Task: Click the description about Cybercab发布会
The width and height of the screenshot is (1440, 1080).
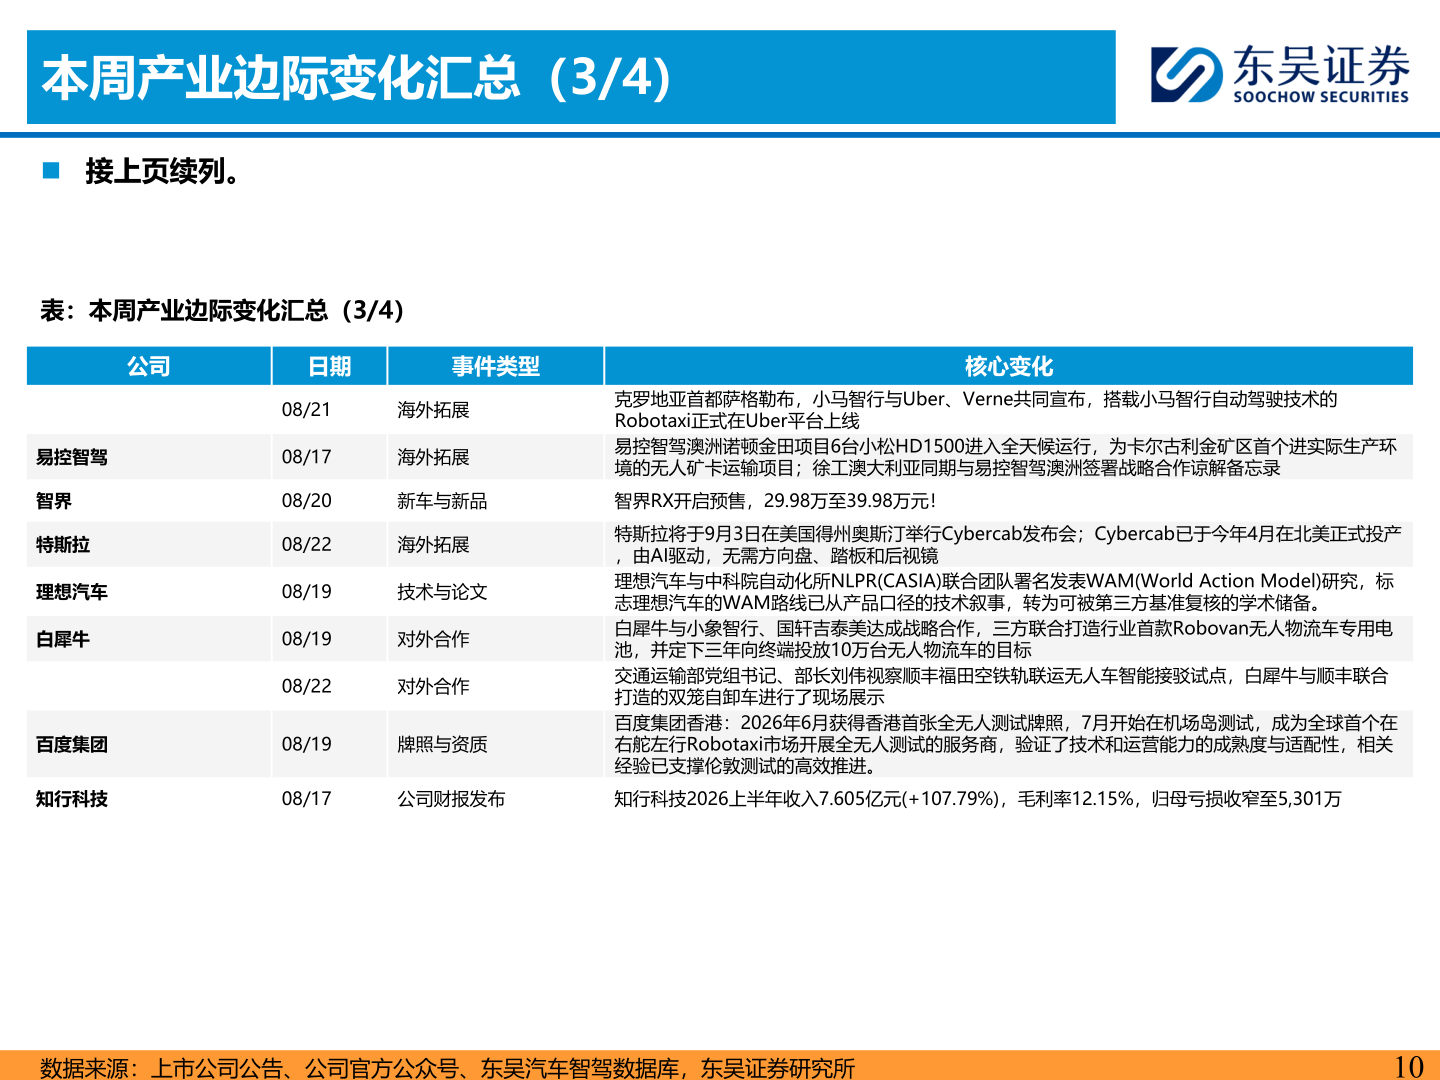Action: tap(1008, 545)
